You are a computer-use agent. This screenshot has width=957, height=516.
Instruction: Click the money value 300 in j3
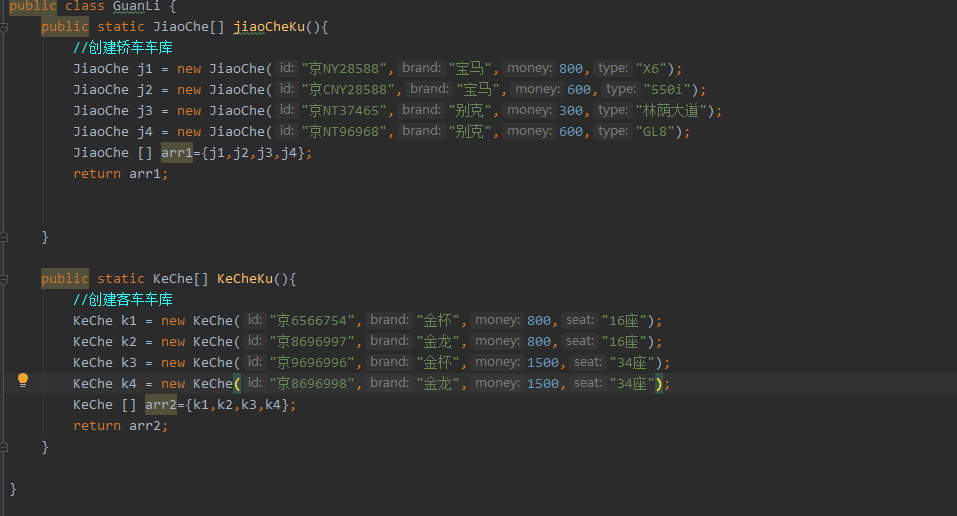click(x=571, y=111)
